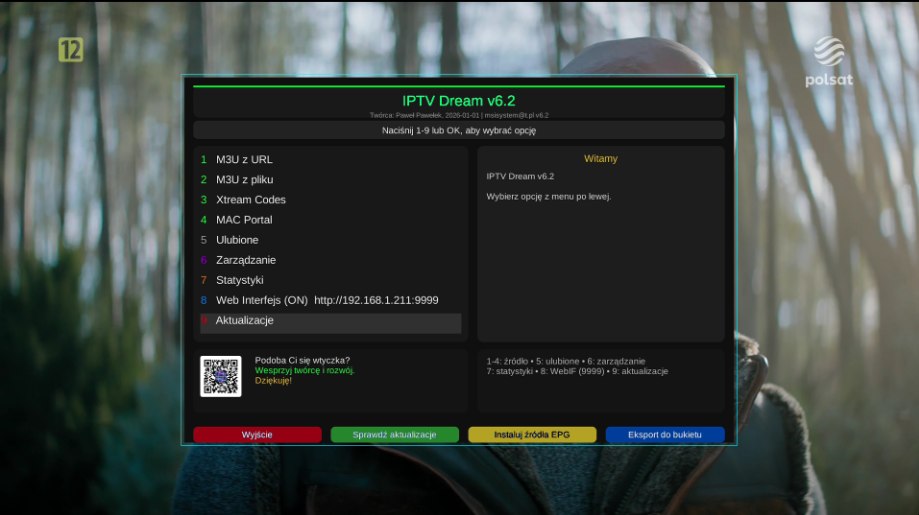
Task: Click the green Sprawdź aktualizacje button
Action: (394, 435)
